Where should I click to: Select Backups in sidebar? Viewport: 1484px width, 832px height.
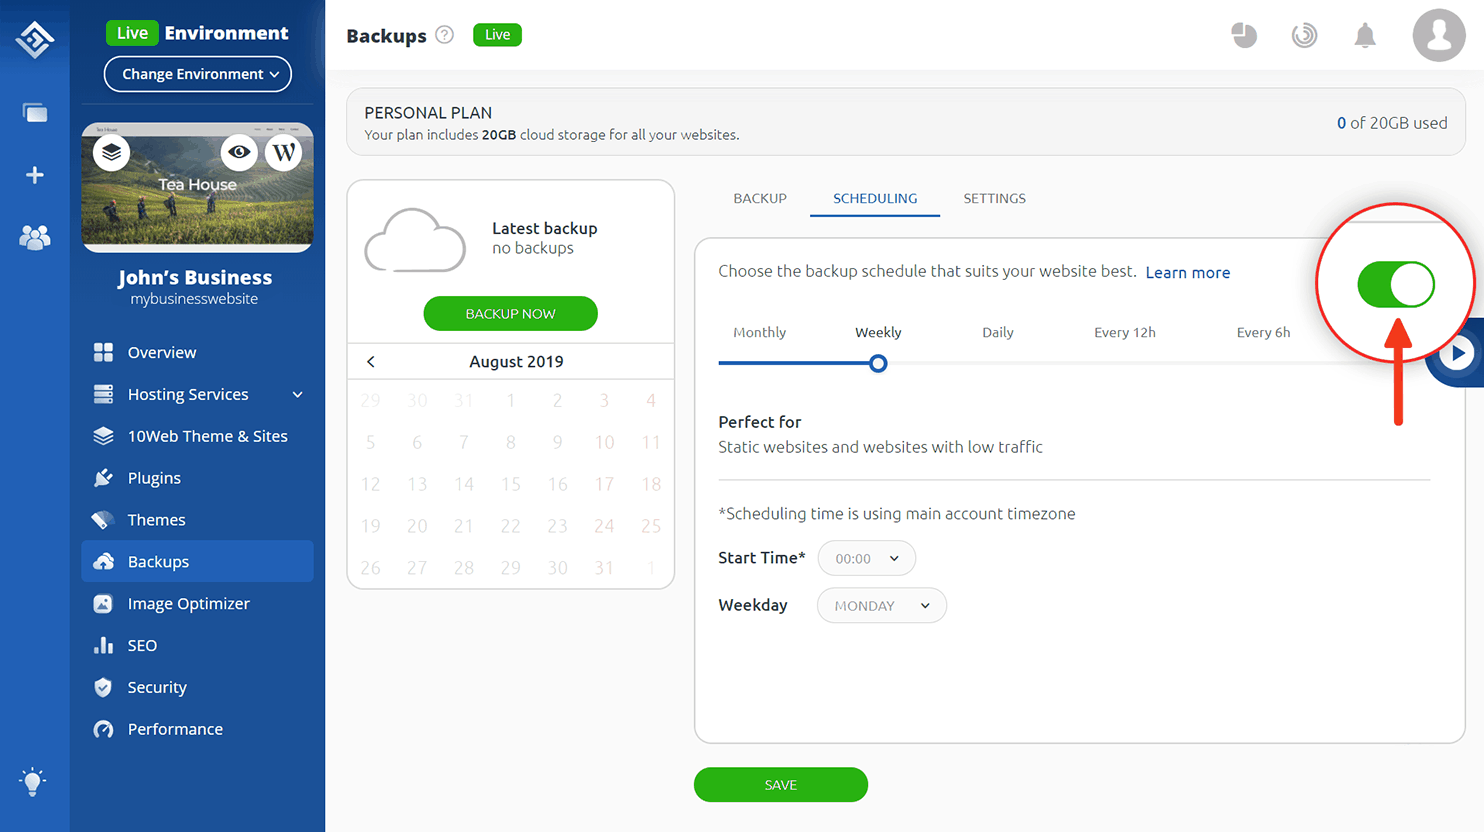198,561
